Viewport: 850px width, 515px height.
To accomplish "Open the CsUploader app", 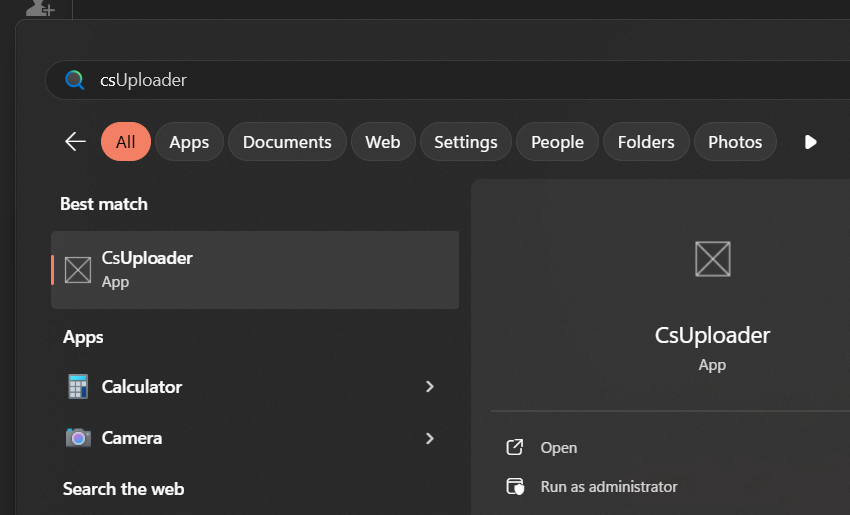I will 558,448.
